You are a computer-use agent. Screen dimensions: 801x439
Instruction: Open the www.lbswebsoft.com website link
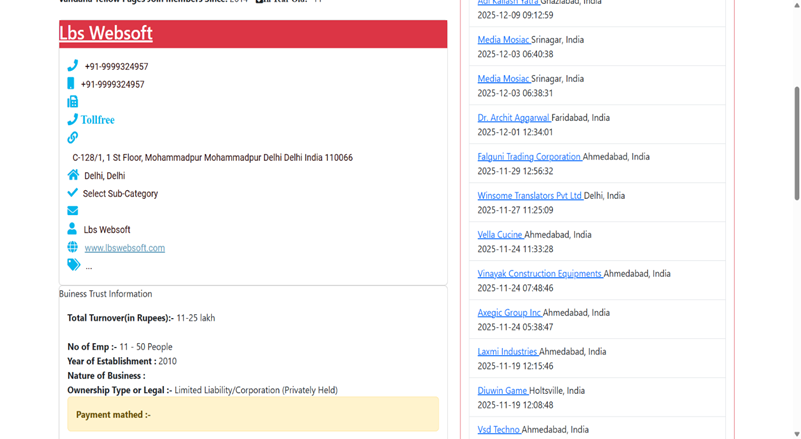[x=124, y=248]
